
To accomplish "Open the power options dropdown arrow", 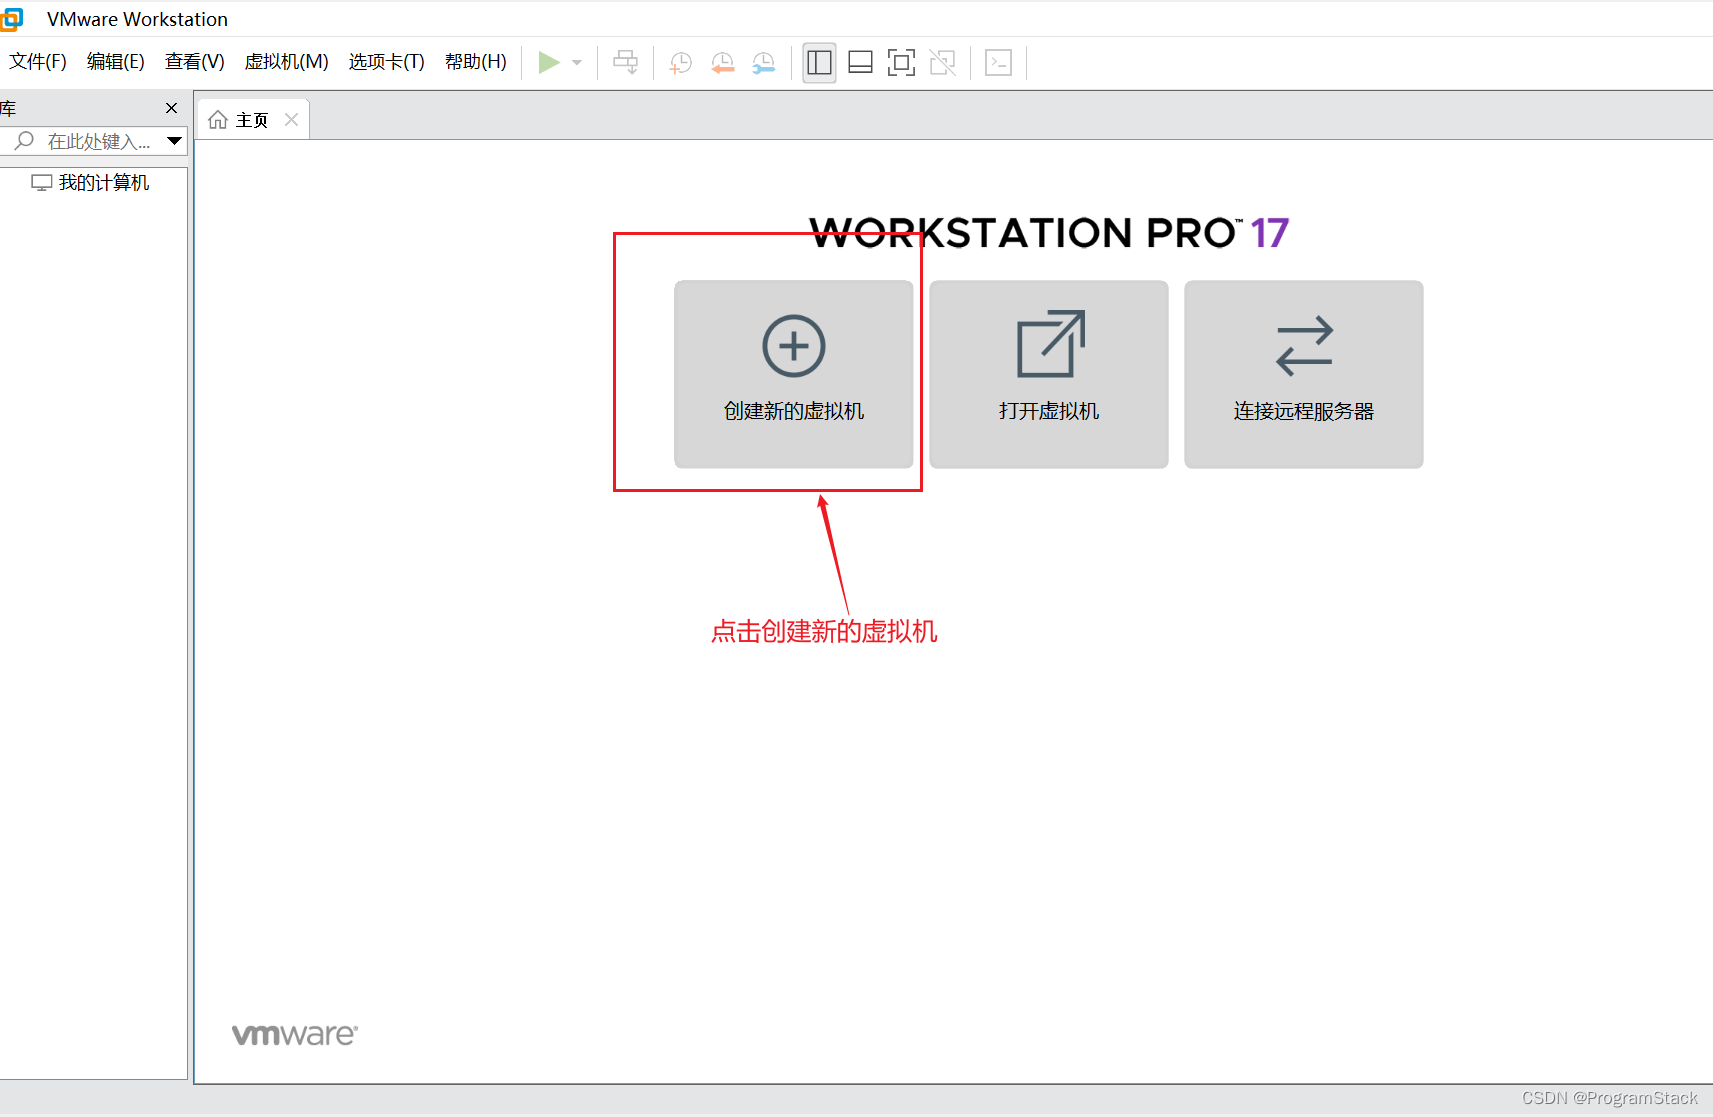I will (577, 62).
